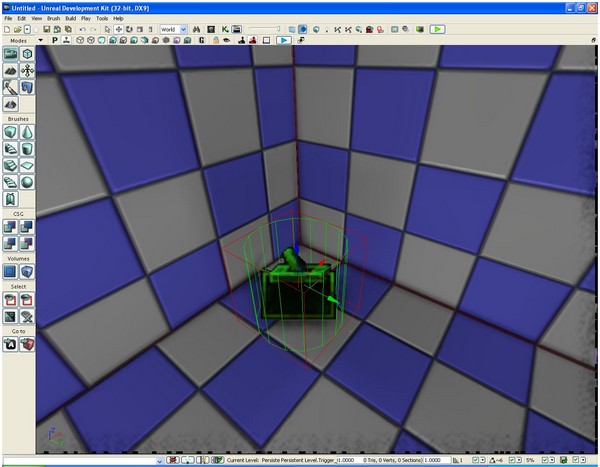The width and height of the screenshot is (600, 467).
Task: Create a new level with New icon
Action: (7, 29)
